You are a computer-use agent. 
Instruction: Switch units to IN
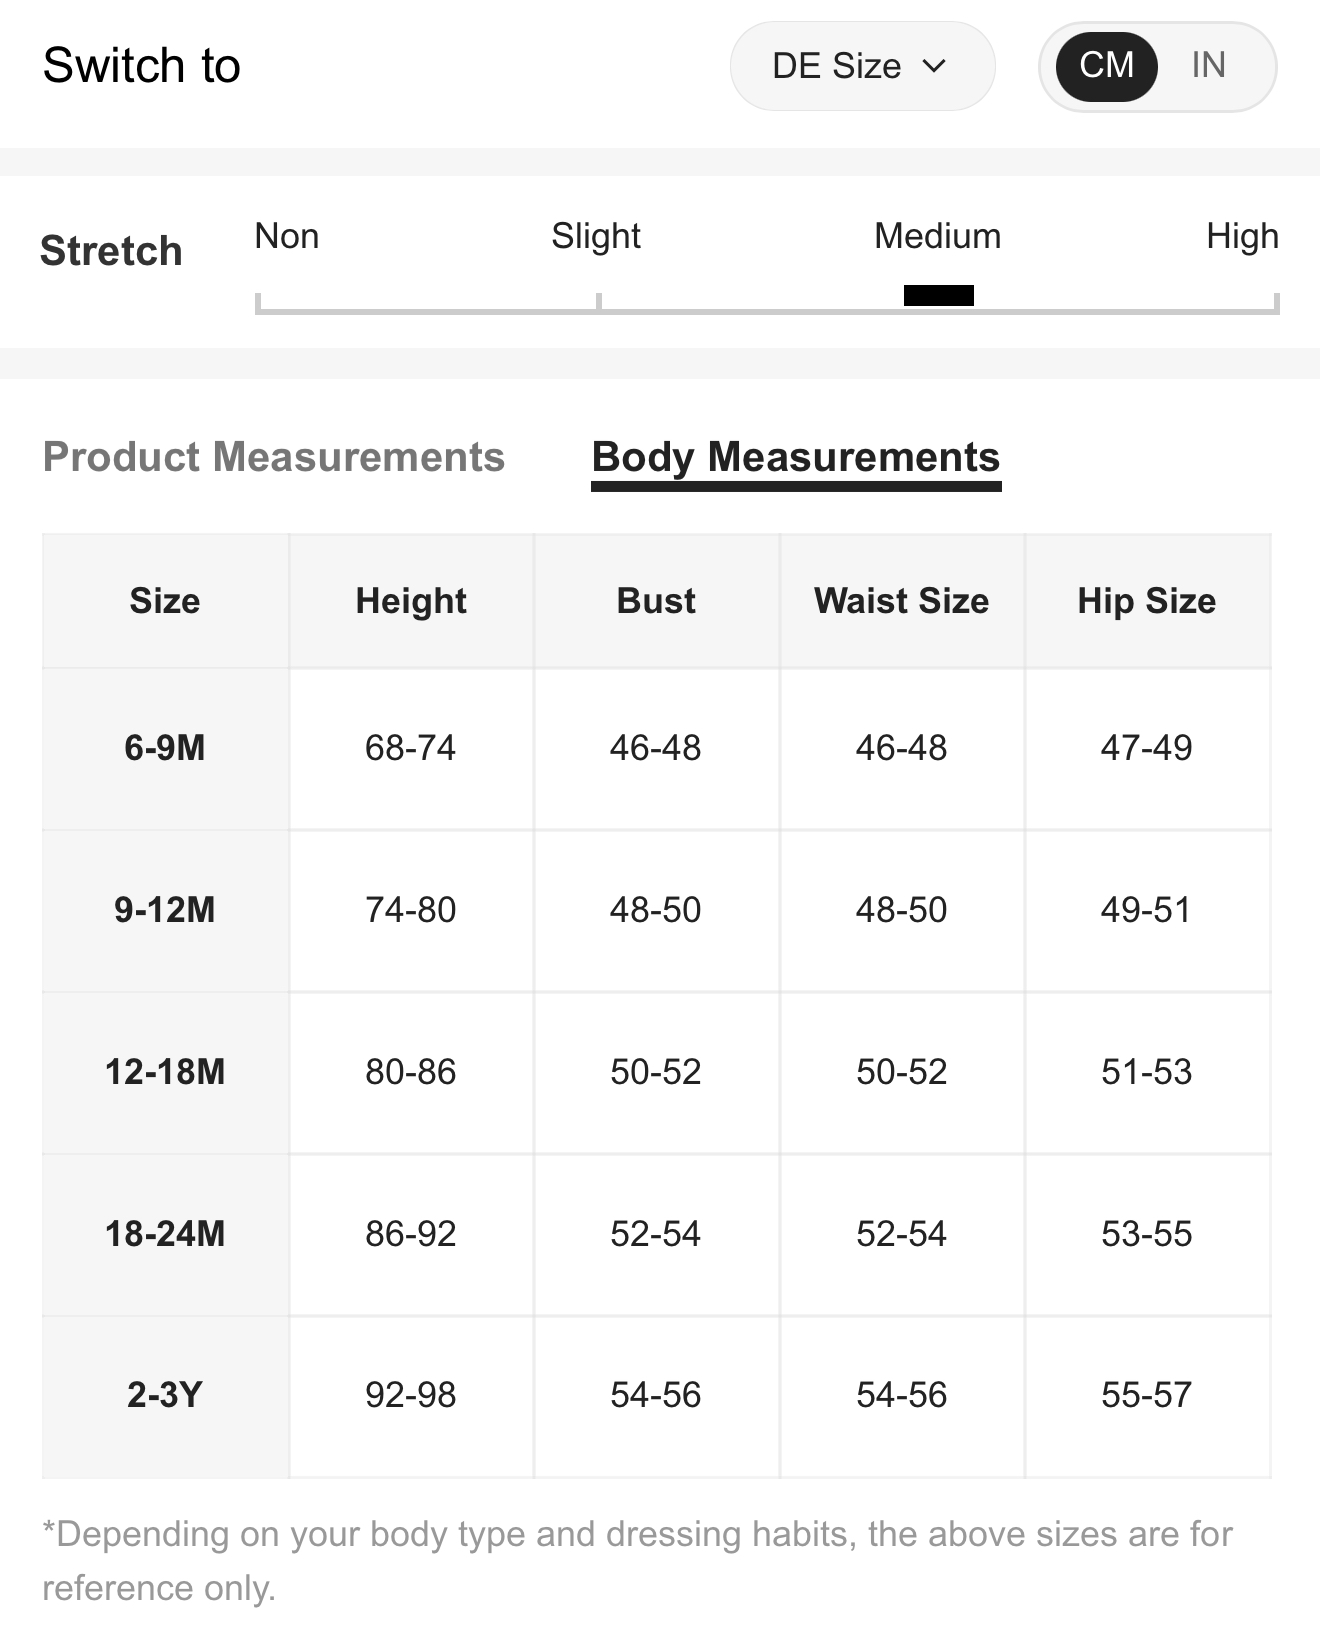[x=1208, y=66]
